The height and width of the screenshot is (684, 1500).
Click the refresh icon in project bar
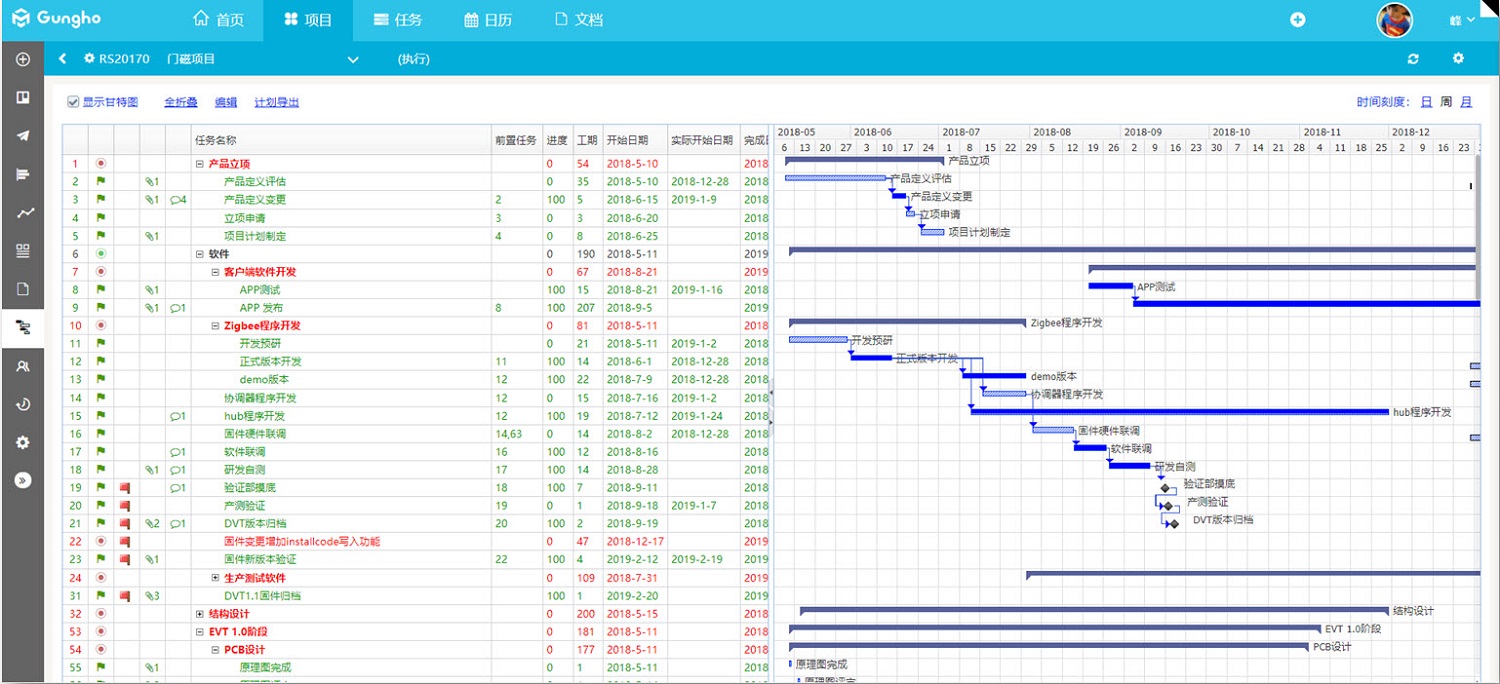point(1413,59)
